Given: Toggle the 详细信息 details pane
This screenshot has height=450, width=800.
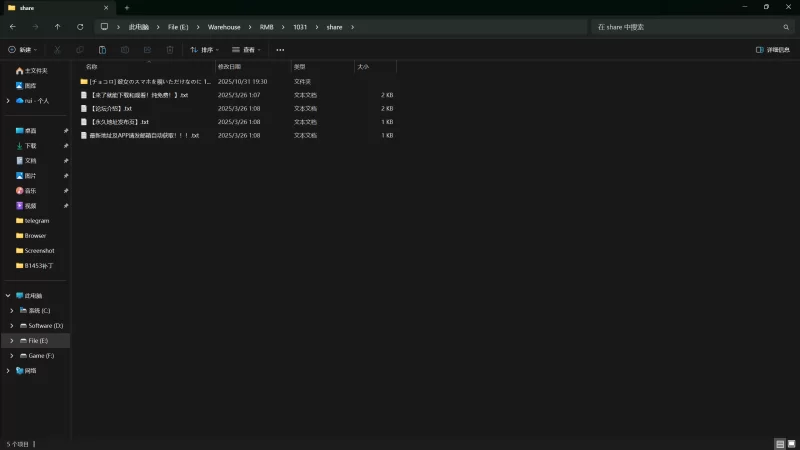Looking at the screenshot, I should (x=772, y=49).
